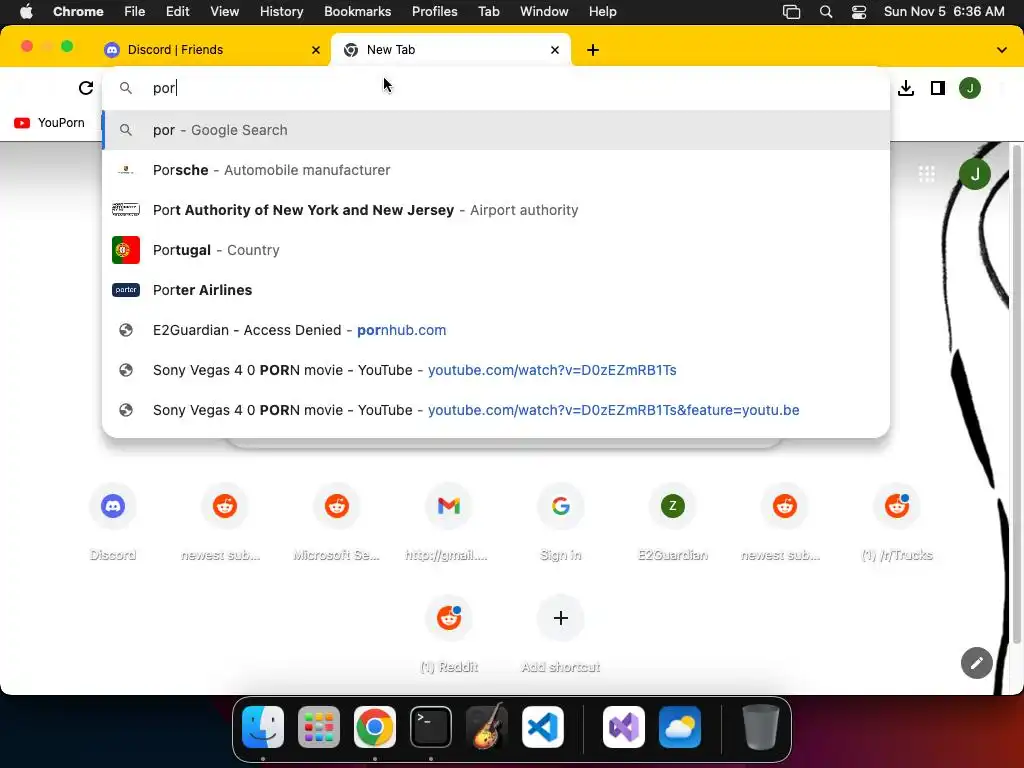The image size is (1024, 768).
Task: Open Launchpad from the dock
Action: tap(319, 727)
